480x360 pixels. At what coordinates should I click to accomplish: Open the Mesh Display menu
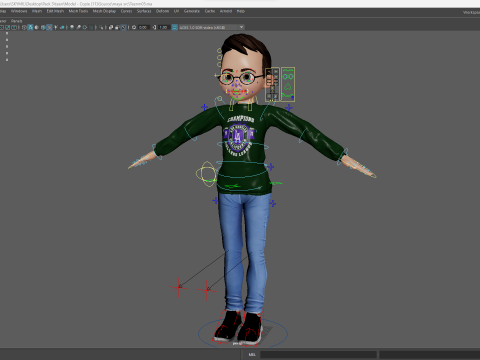104,11
